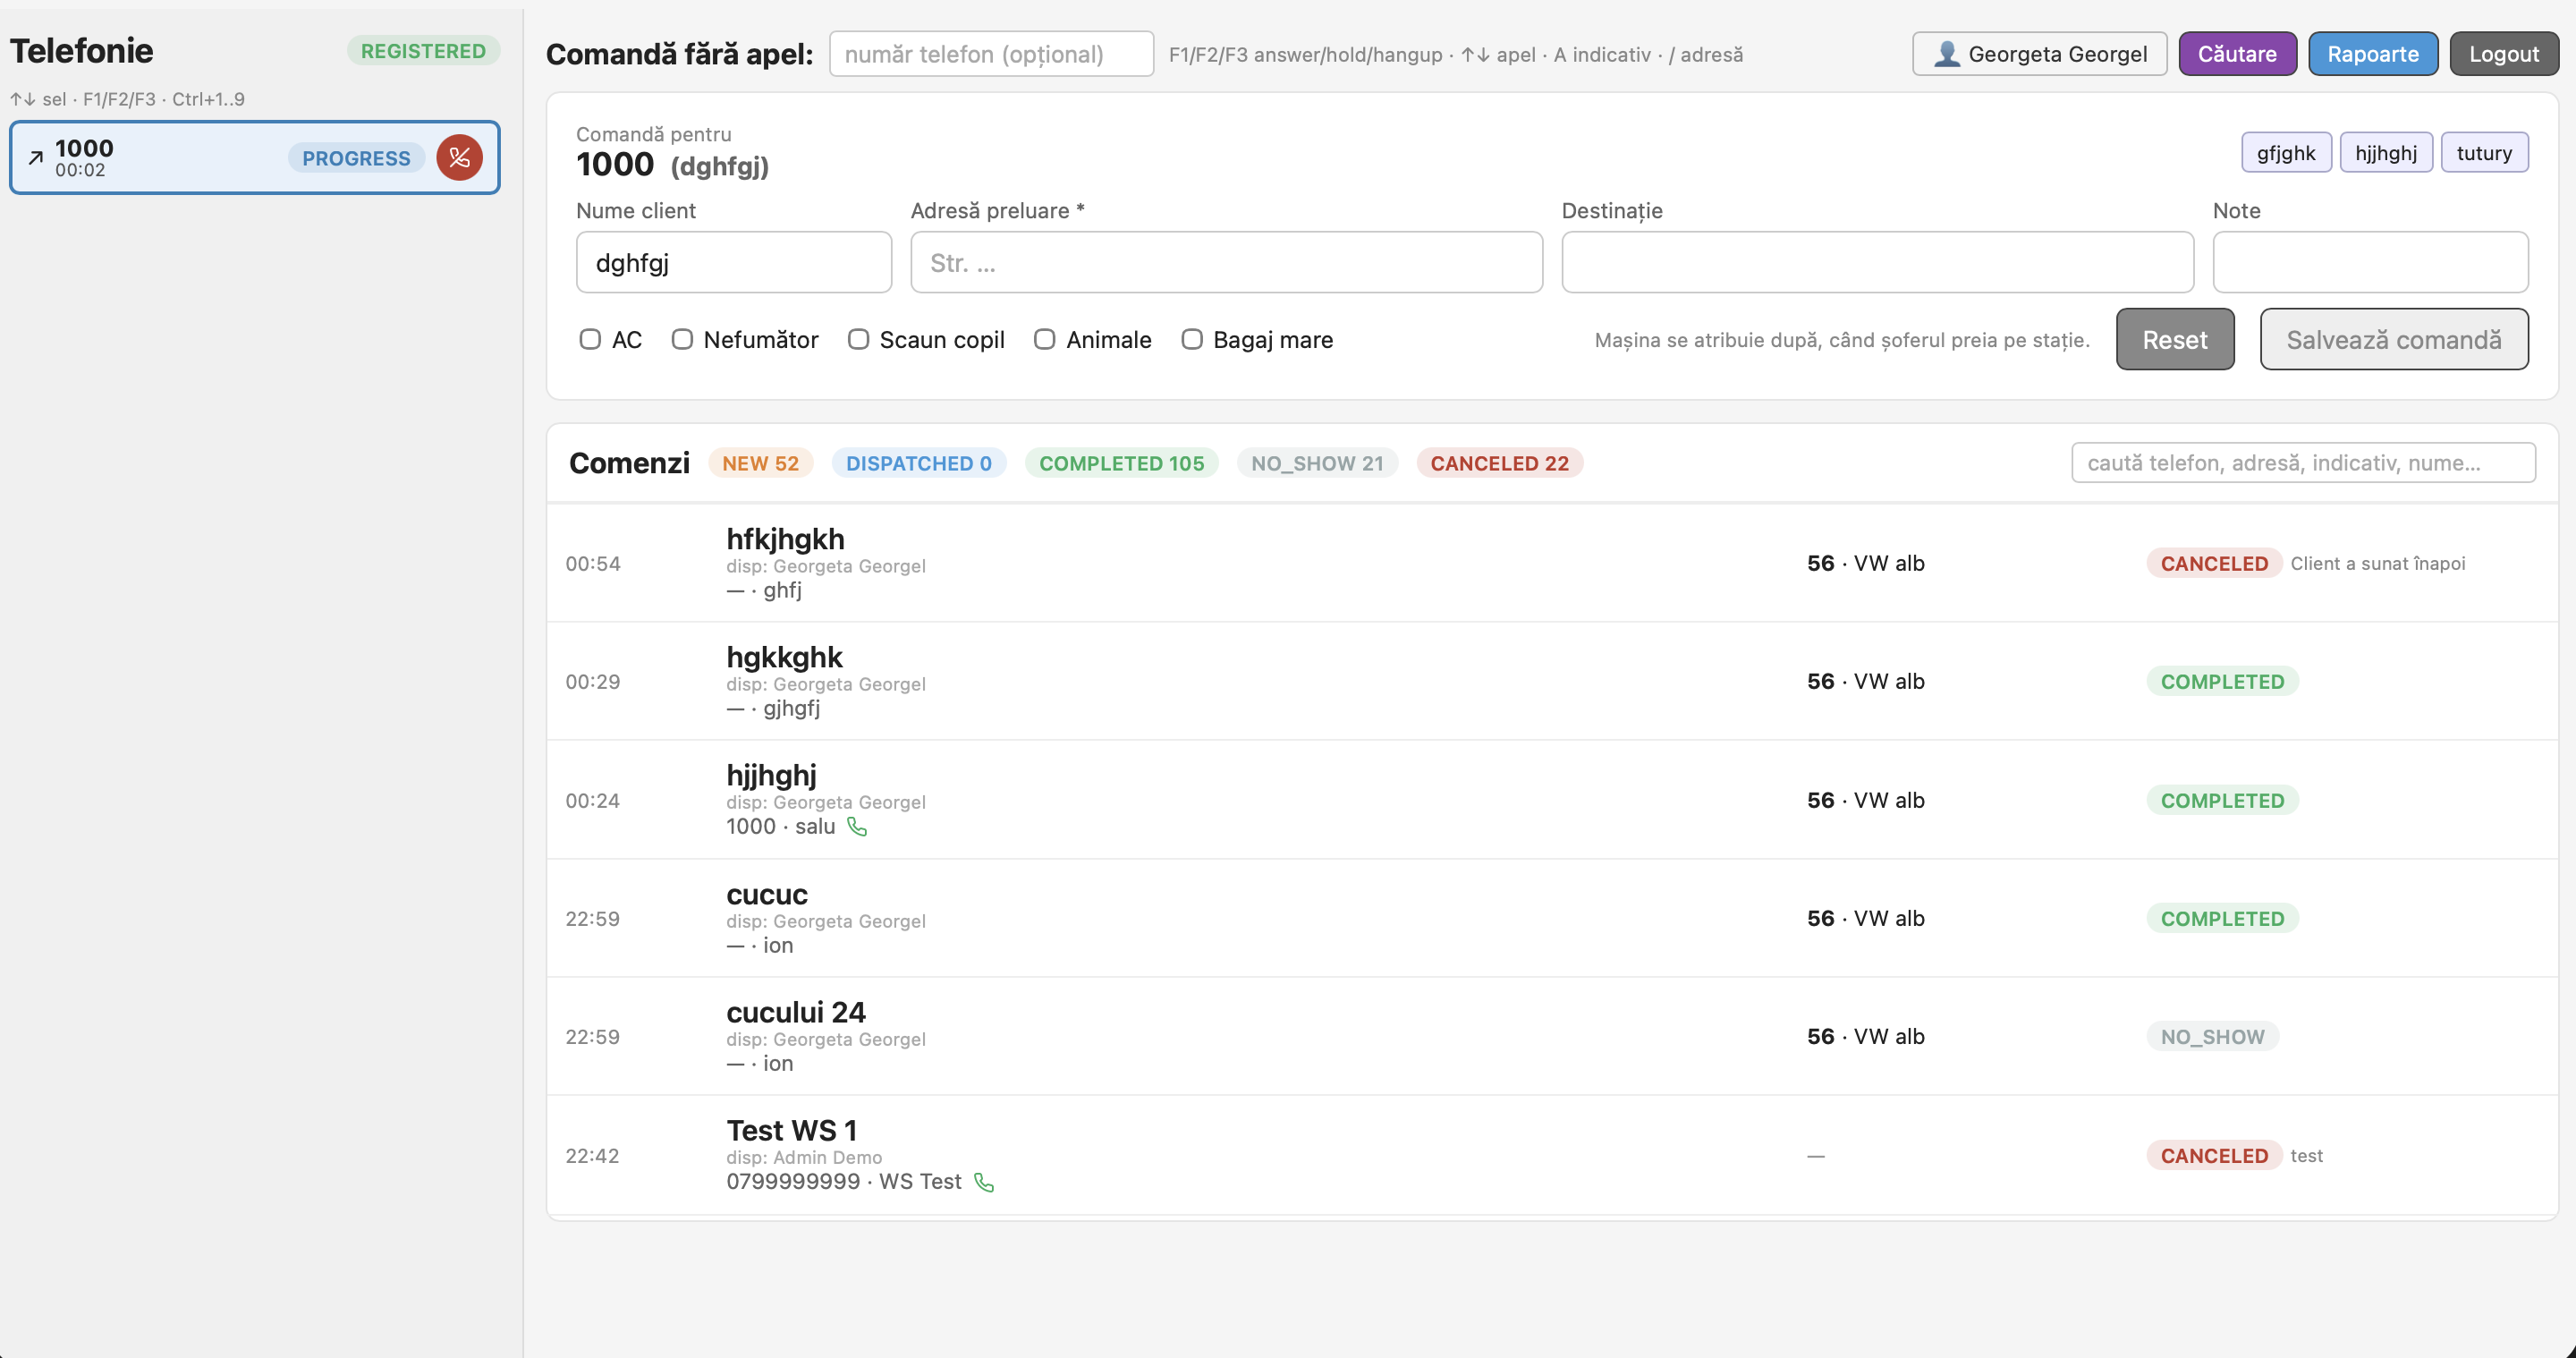2576x1358 pixels.
Task: Click the Reset button
Action: click(x=2174, y=339)
